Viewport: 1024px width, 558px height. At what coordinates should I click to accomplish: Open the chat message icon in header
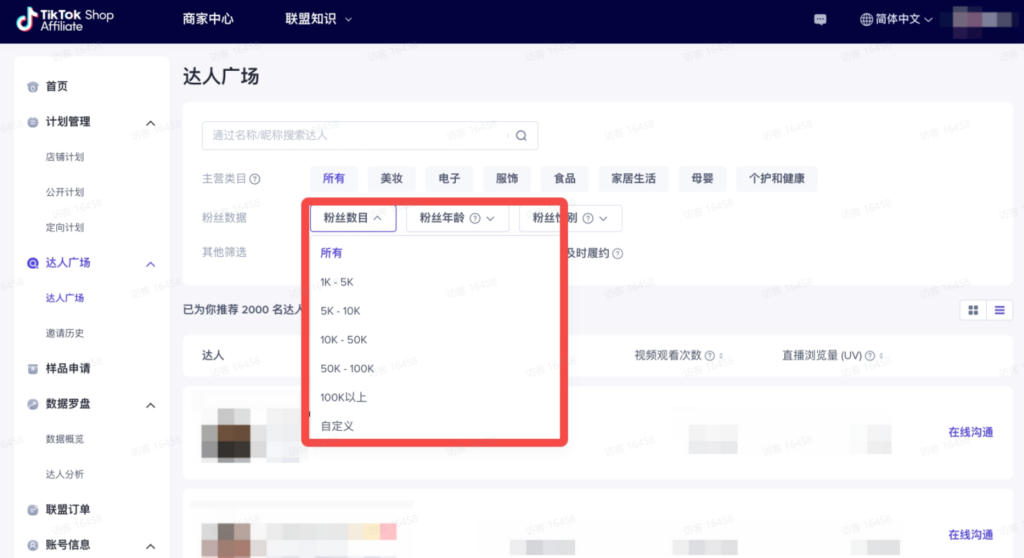[820, 20]
